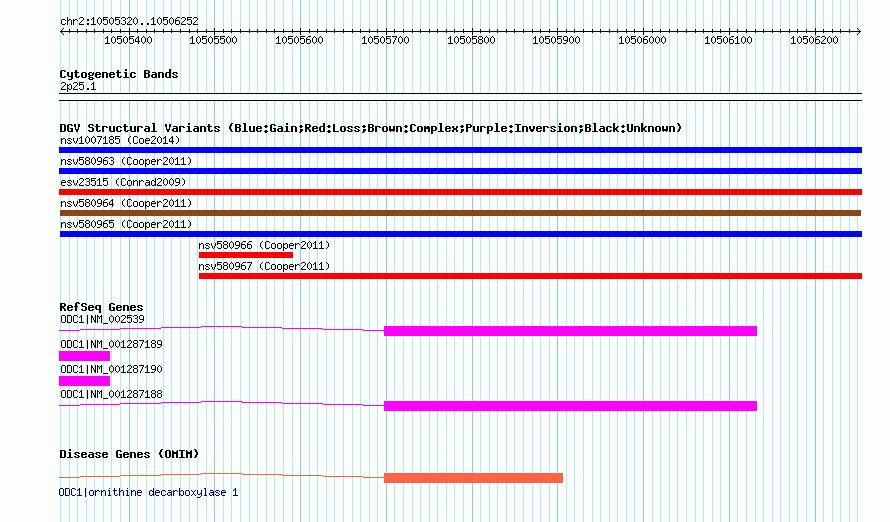Screen dimensions: 890x522
Task: Click the magenta exon under ODC1|NM_001287189
Action: pos(85,356)
